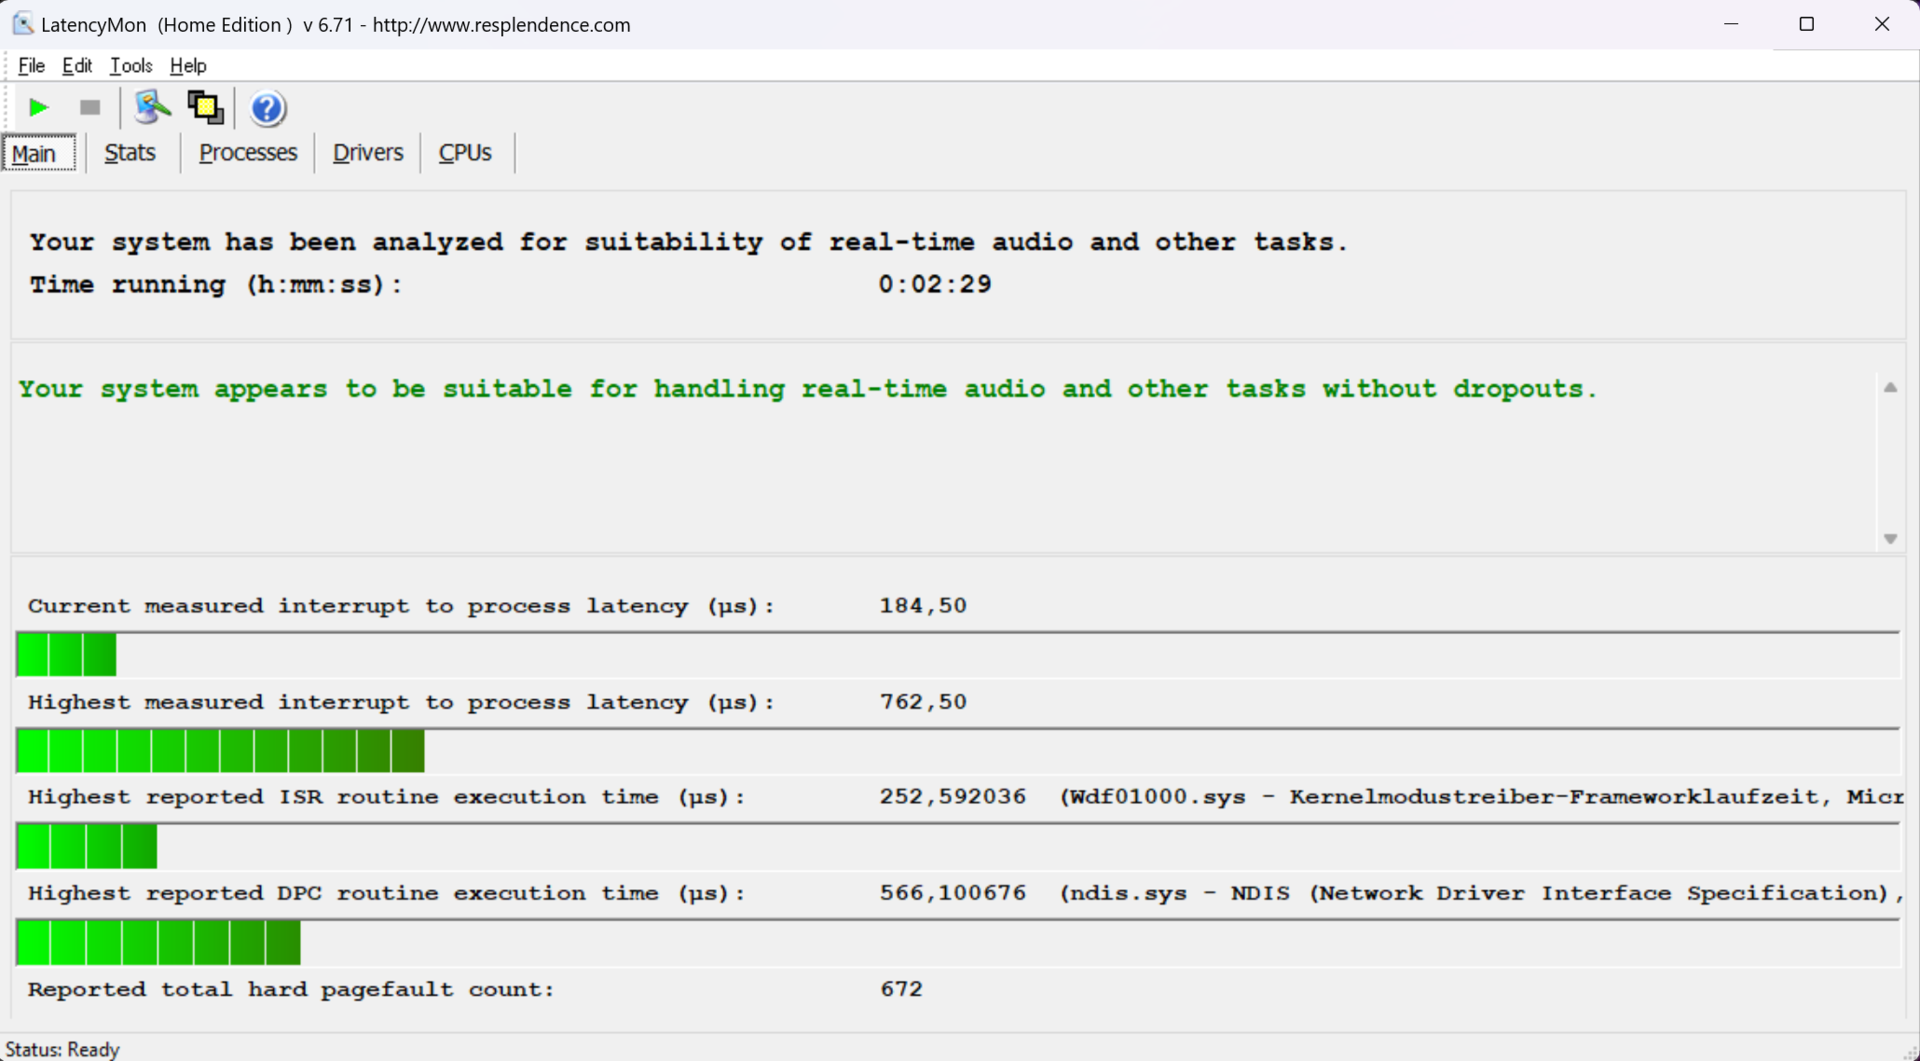This screenshot has height=1061, width=1920.
Task: Click the Wdf01000.sys driver description text
Action: pyautogui.click(x=1481, y=797)
